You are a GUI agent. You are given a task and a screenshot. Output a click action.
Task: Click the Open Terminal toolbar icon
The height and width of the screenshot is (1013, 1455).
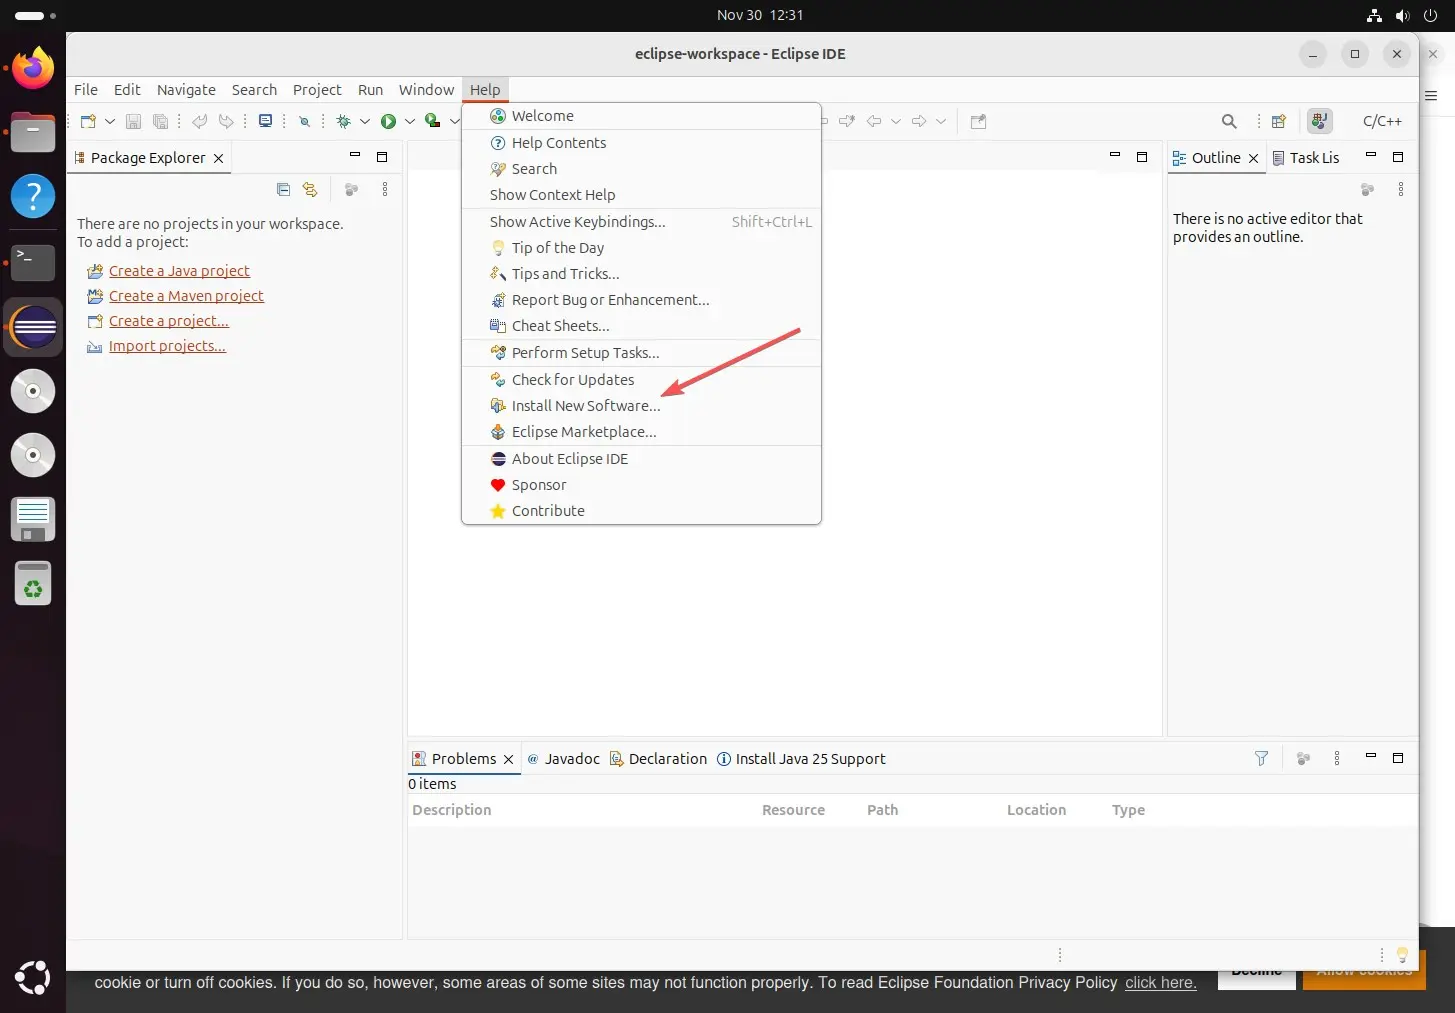(265, 121)
